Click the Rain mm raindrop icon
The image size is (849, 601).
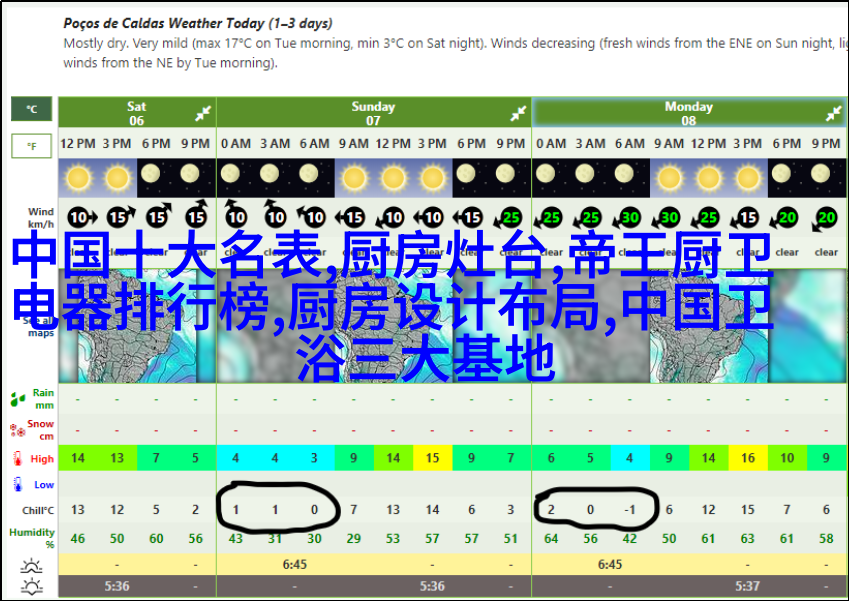(17, 400)
